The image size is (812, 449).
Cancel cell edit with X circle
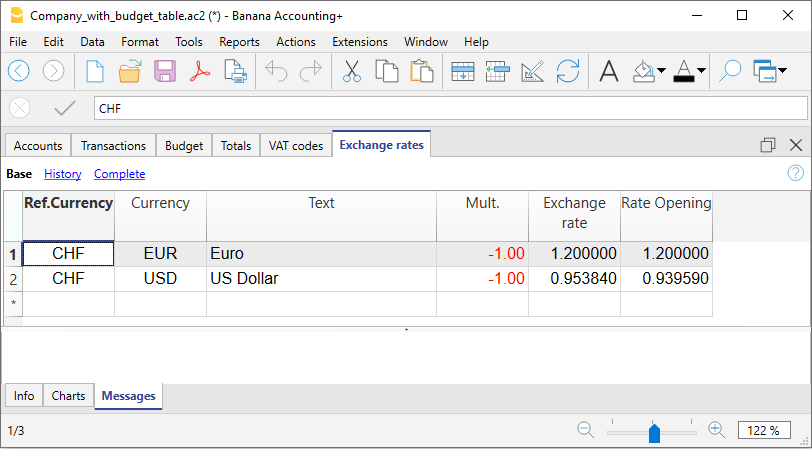click(x=20, y=108)
